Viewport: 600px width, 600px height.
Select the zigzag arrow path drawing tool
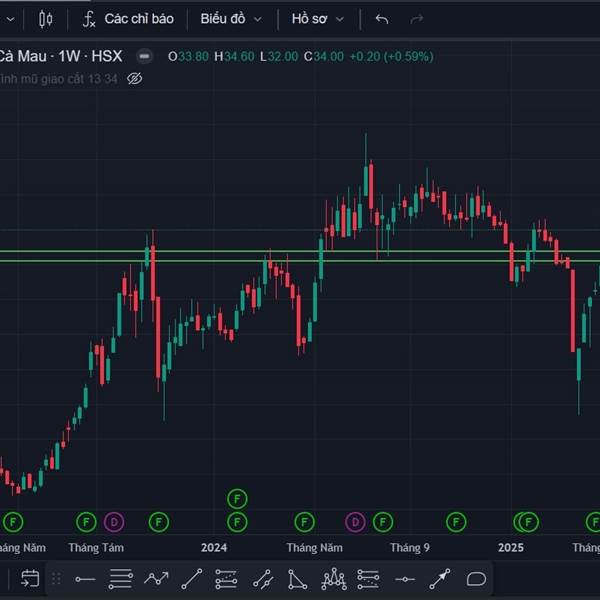coord(156,578)
